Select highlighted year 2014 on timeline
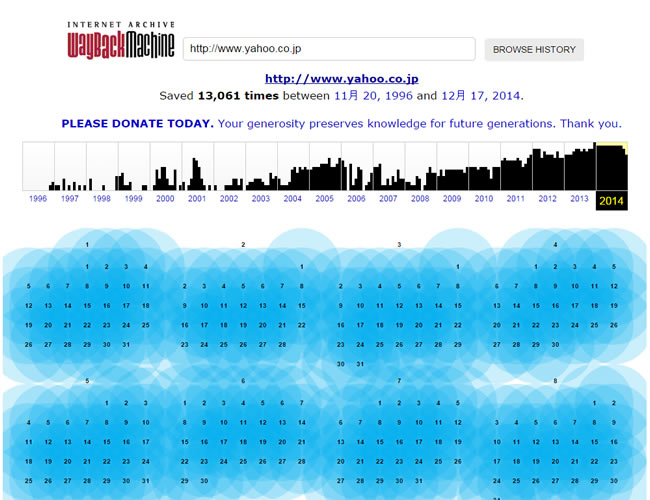Viewport: 650px width, 500px height. (x=611, y=201)
